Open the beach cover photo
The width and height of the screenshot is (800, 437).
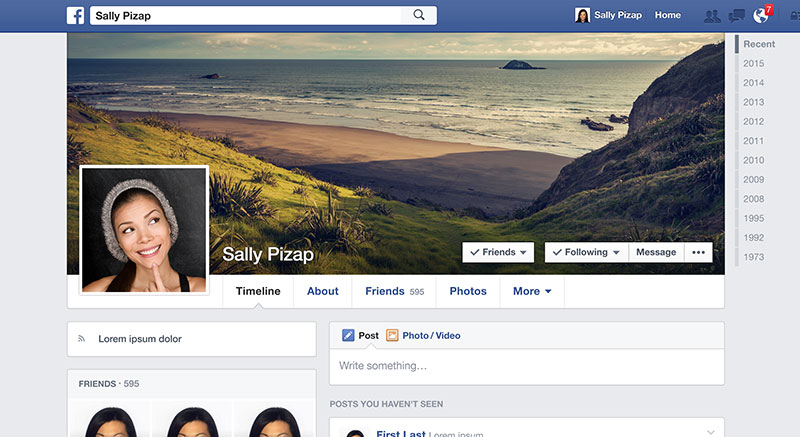(396, 154)
